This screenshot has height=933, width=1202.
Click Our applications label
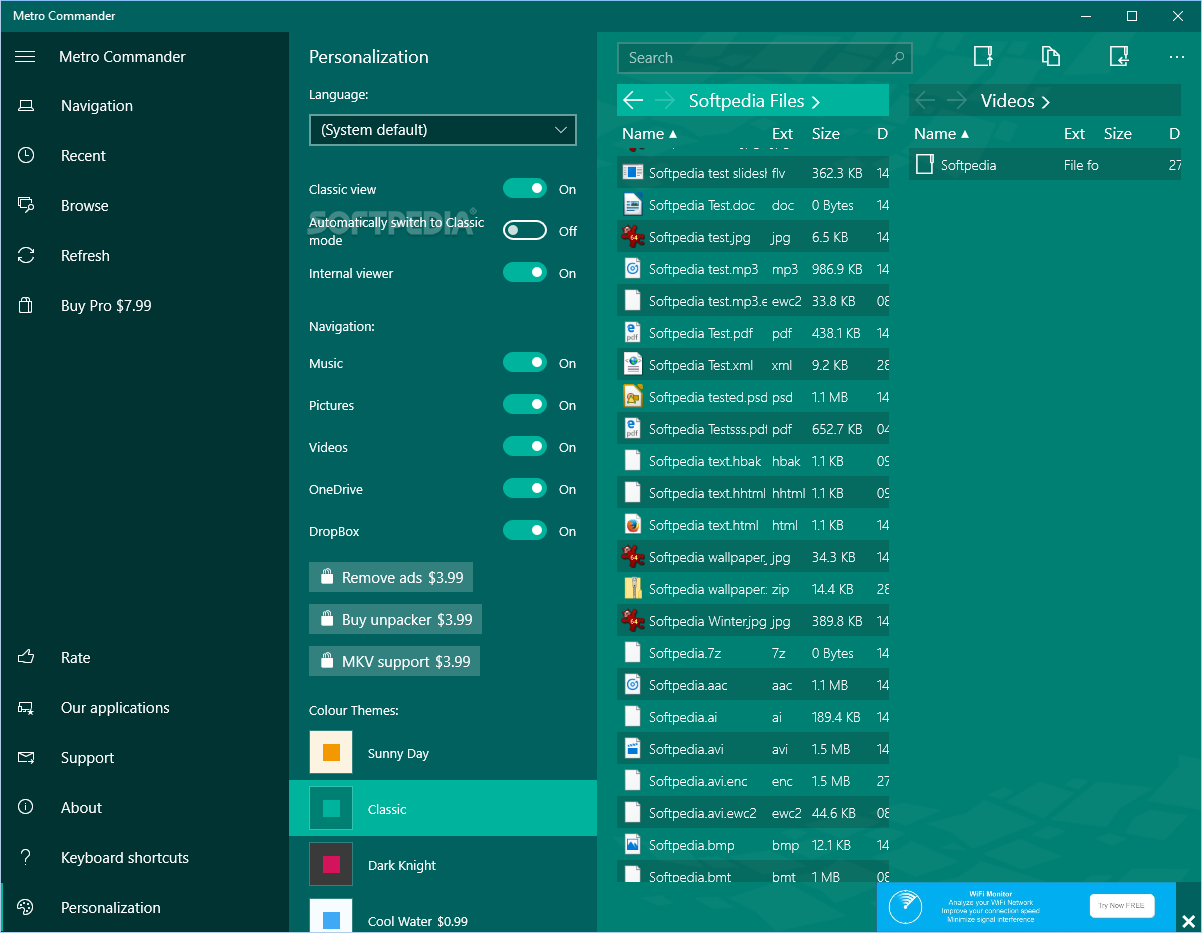click(x=115, y=708)
